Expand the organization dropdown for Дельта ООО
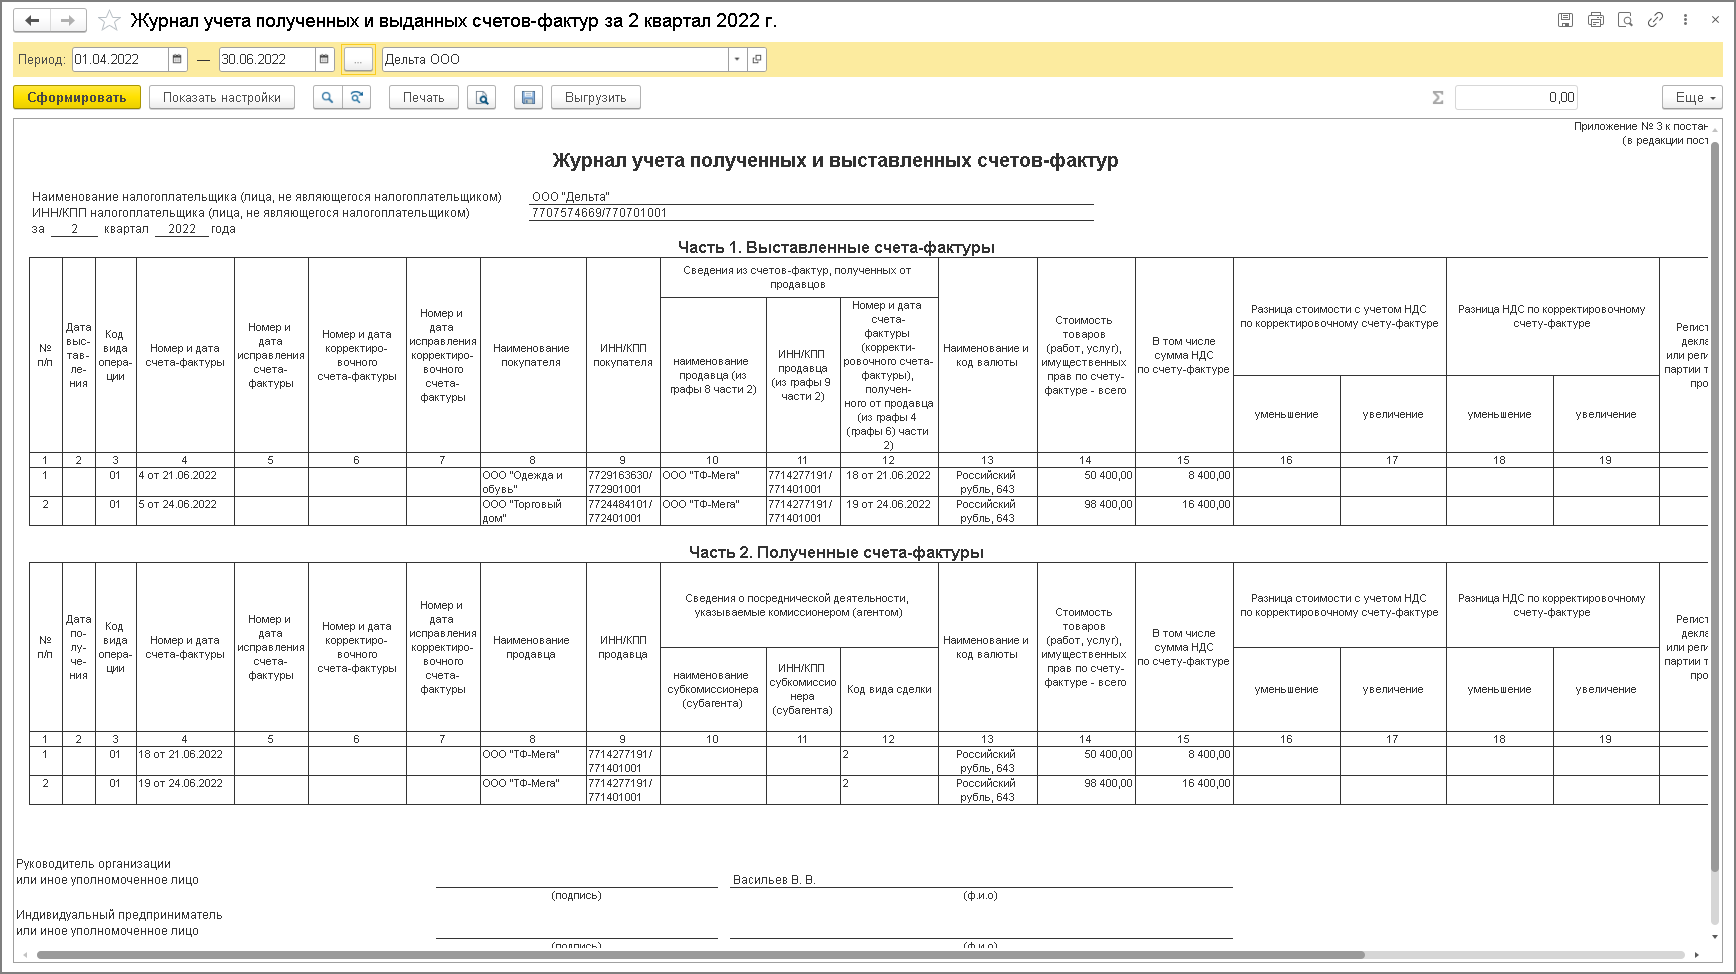Image resolution: width=1736 pixels, height=974 pixels. pyautogui.click(x=737, y=59)
